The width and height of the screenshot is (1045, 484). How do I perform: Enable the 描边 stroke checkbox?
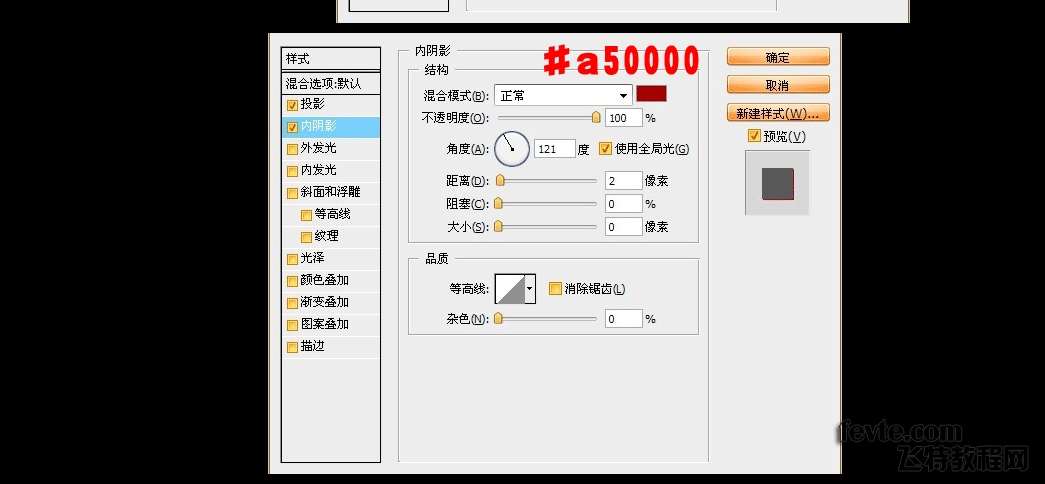tap(292, 347)
